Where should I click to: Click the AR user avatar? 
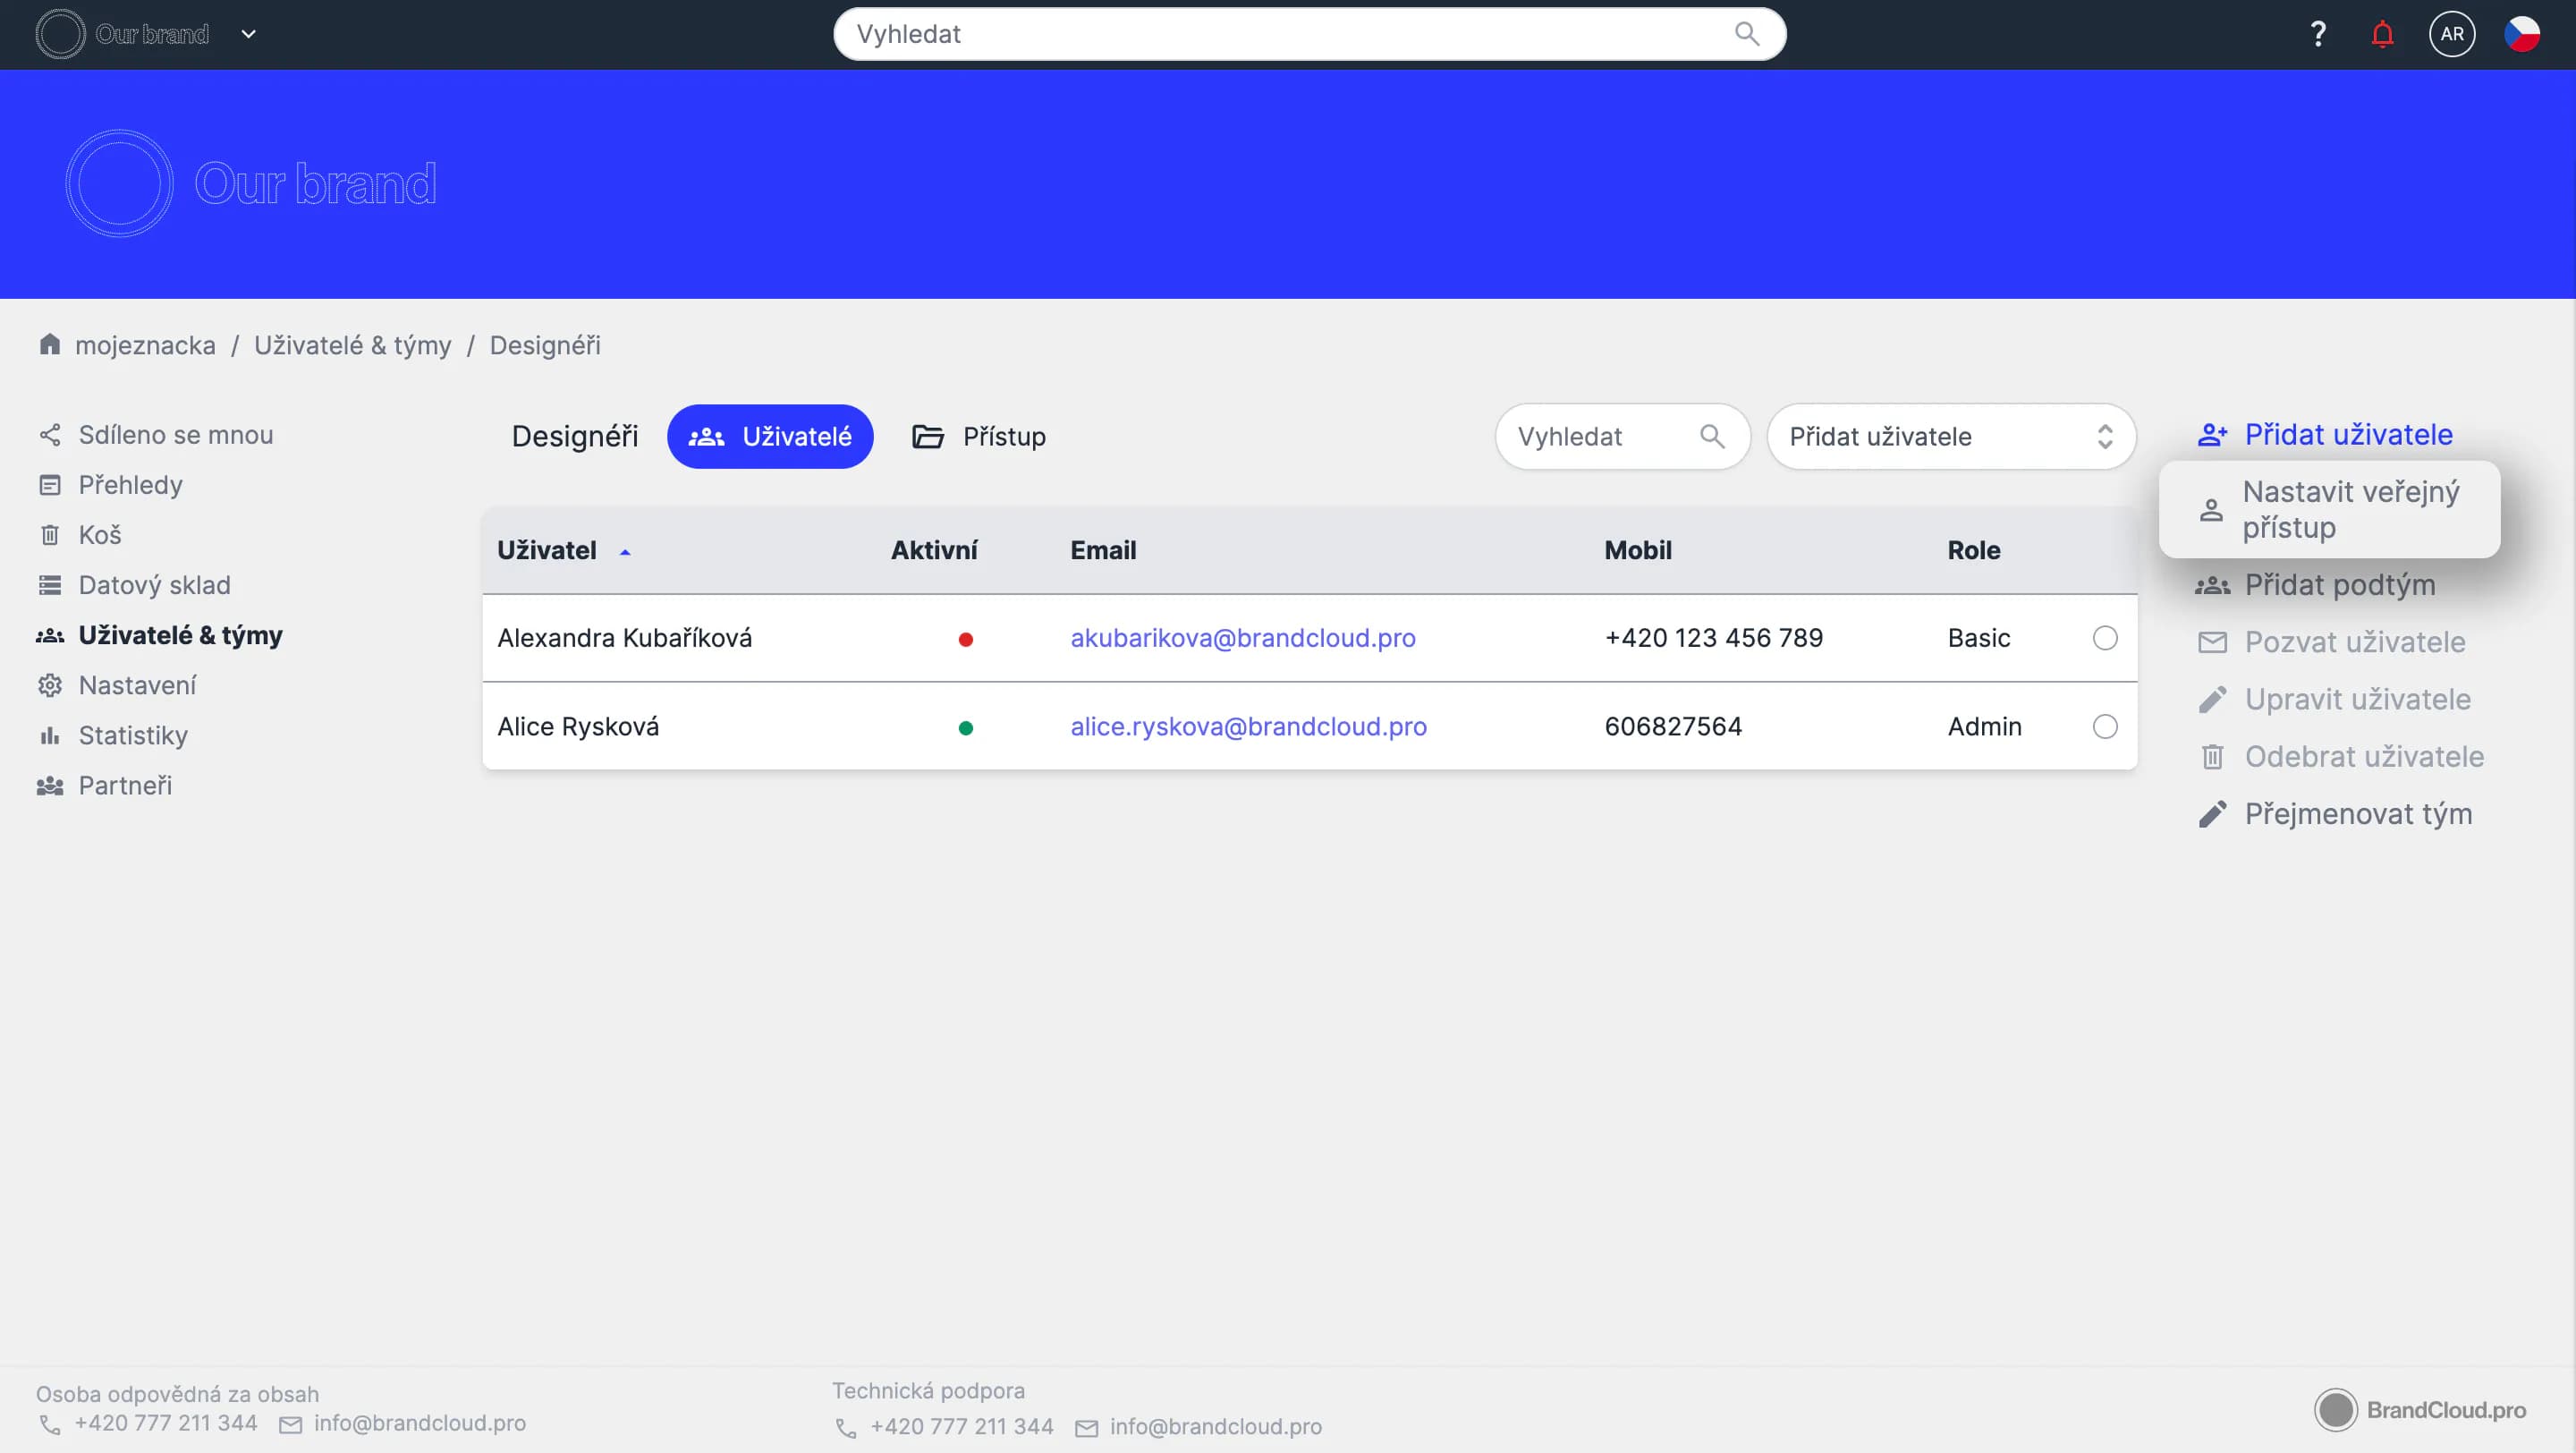(2451, 35)
